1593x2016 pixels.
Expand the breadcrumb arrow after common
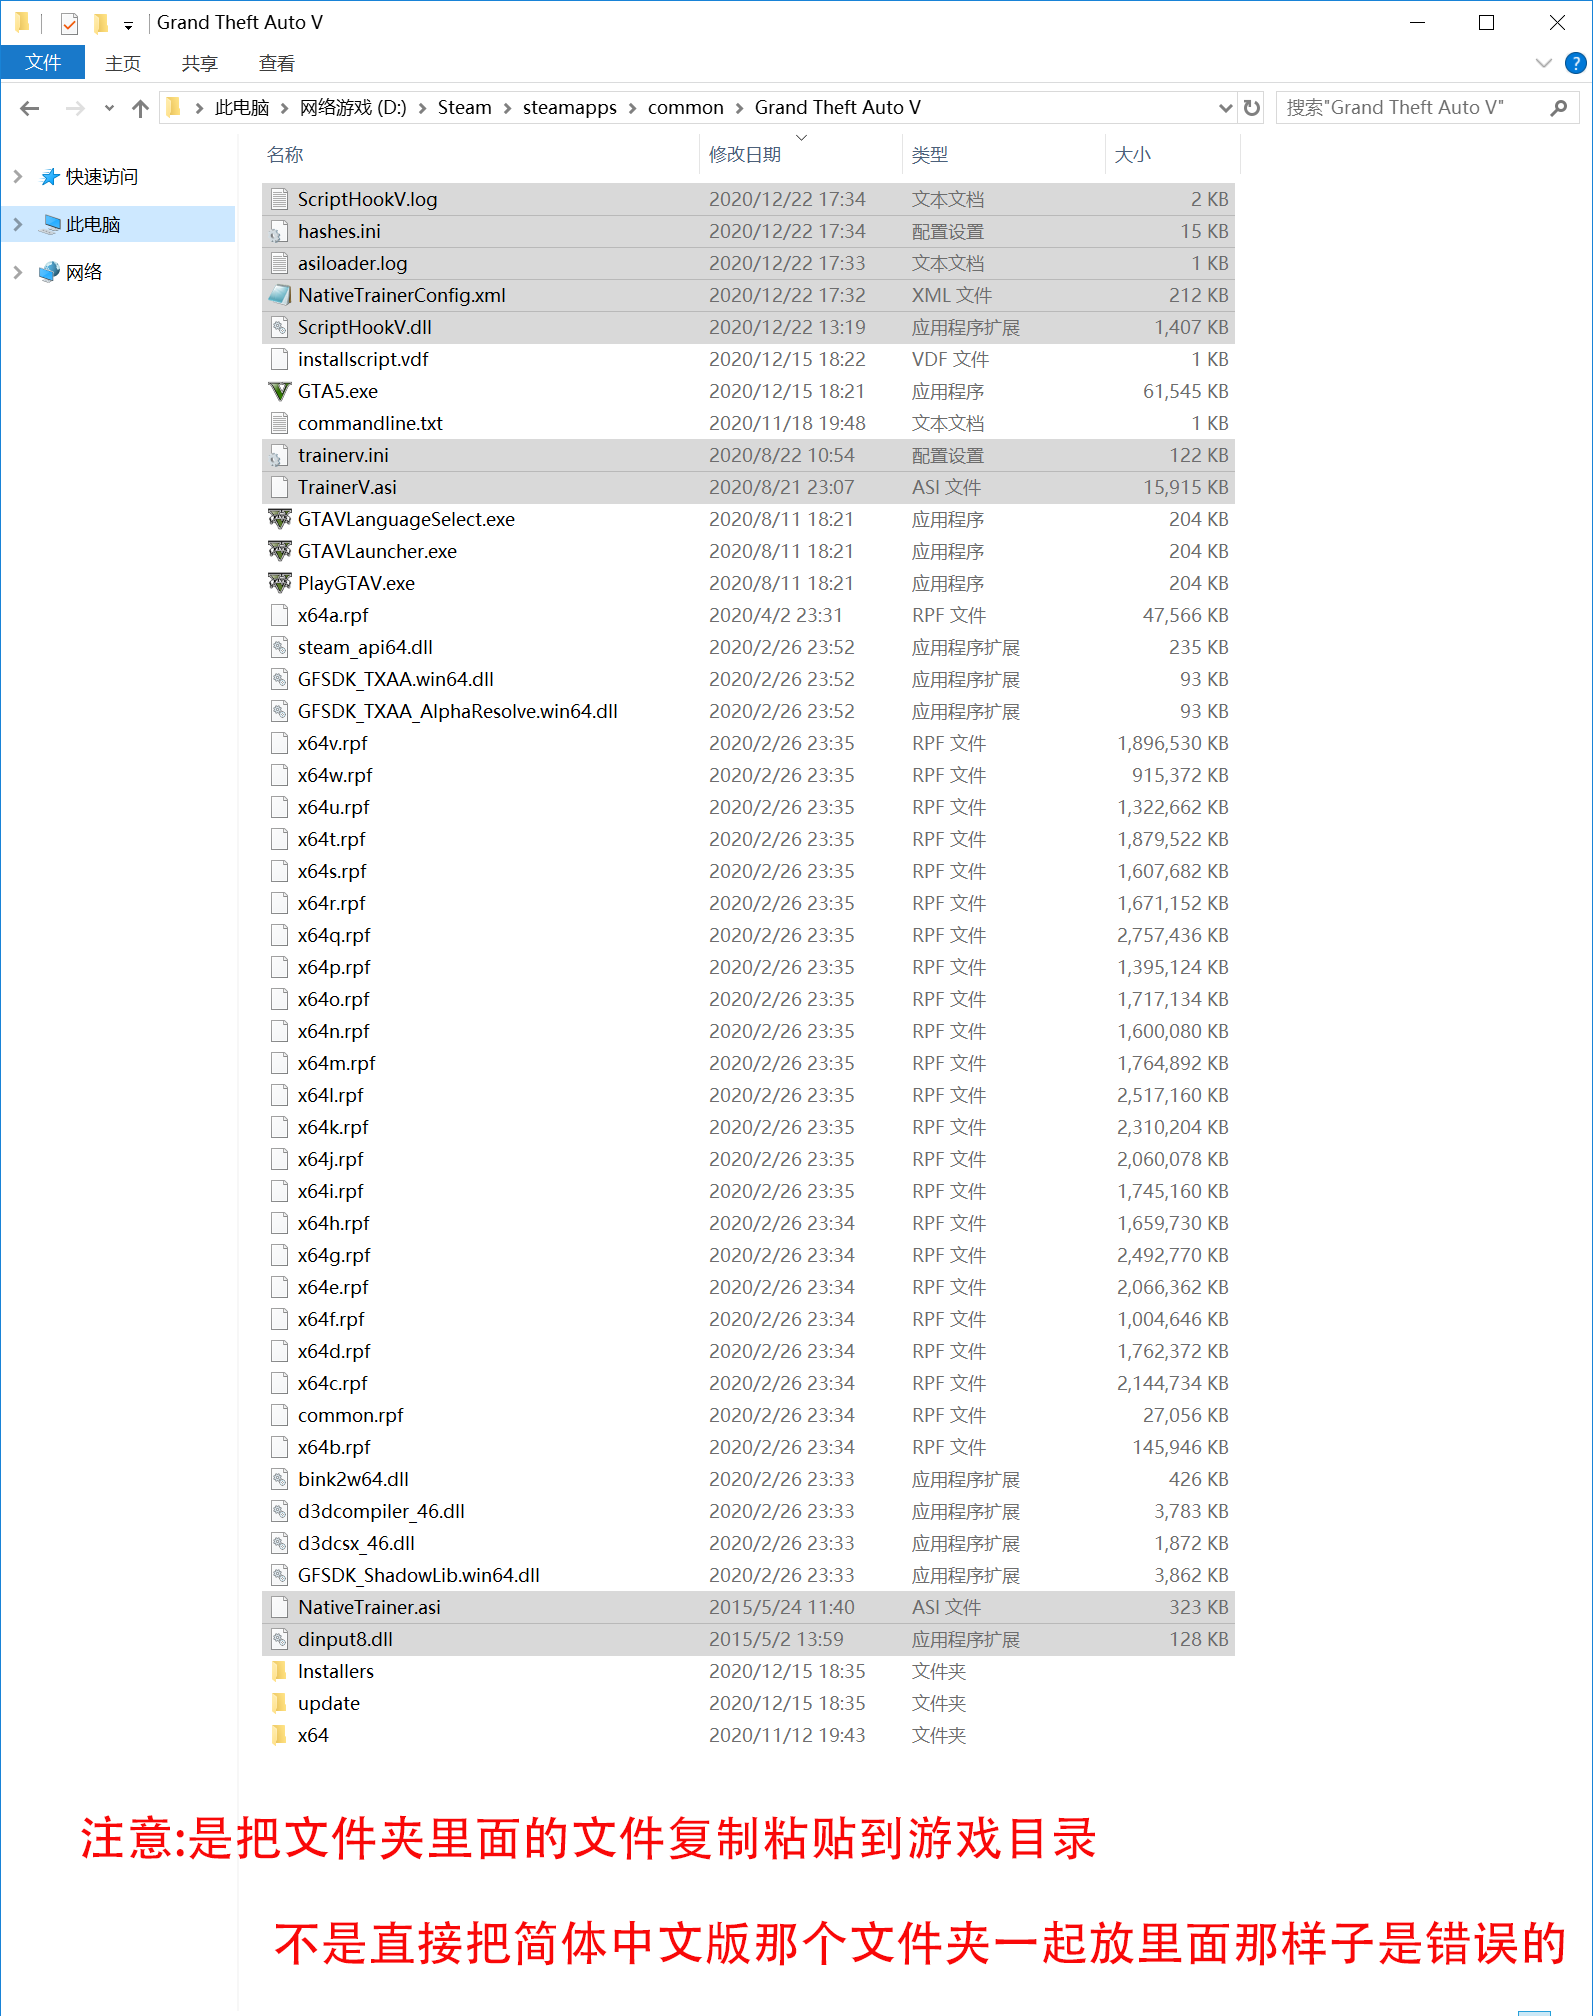coord(739,108)
